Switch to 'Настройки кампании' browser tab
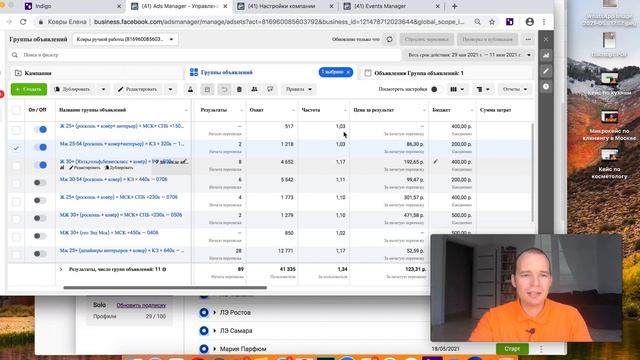 pos(285,6)
